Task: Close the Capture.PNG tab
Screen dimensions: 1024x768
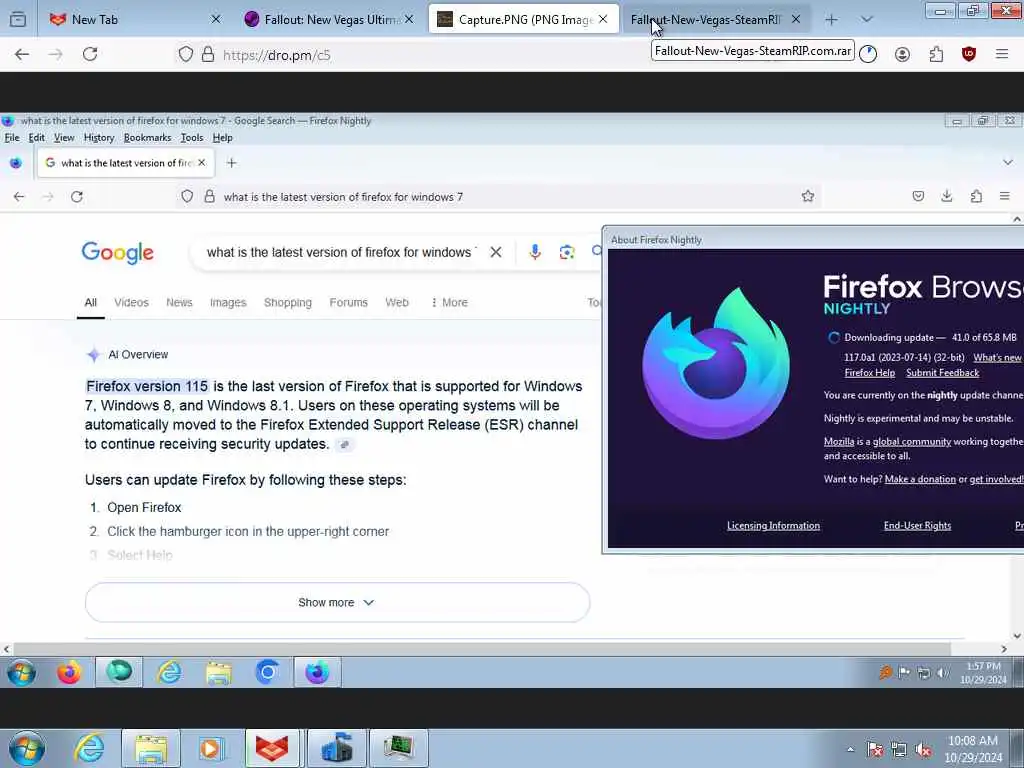Action: 603,20
